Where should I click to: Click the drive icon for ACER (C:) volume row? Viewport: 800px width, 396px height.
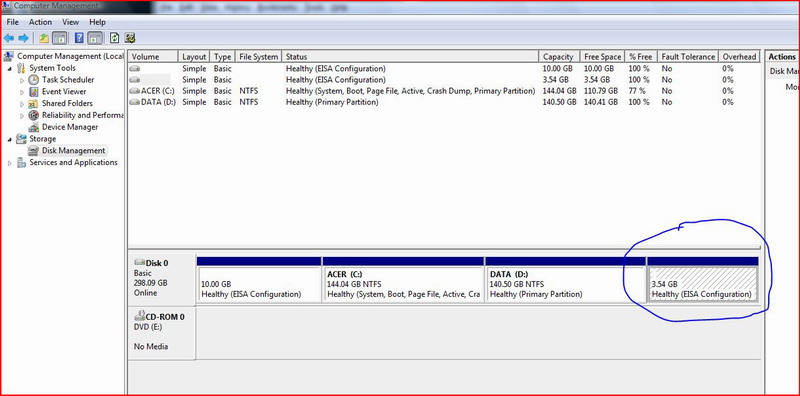click(135, 91)
